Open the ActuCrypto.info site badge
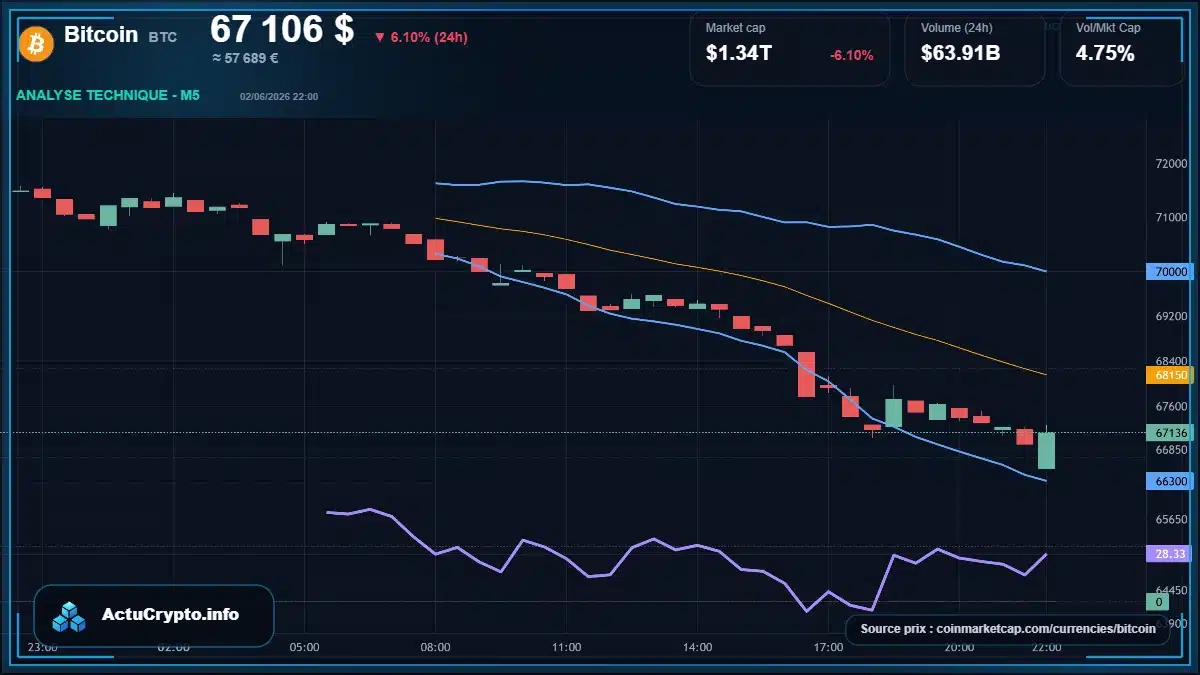The height and width of the screenshot is (675, 1200). (x=154, y=615)
